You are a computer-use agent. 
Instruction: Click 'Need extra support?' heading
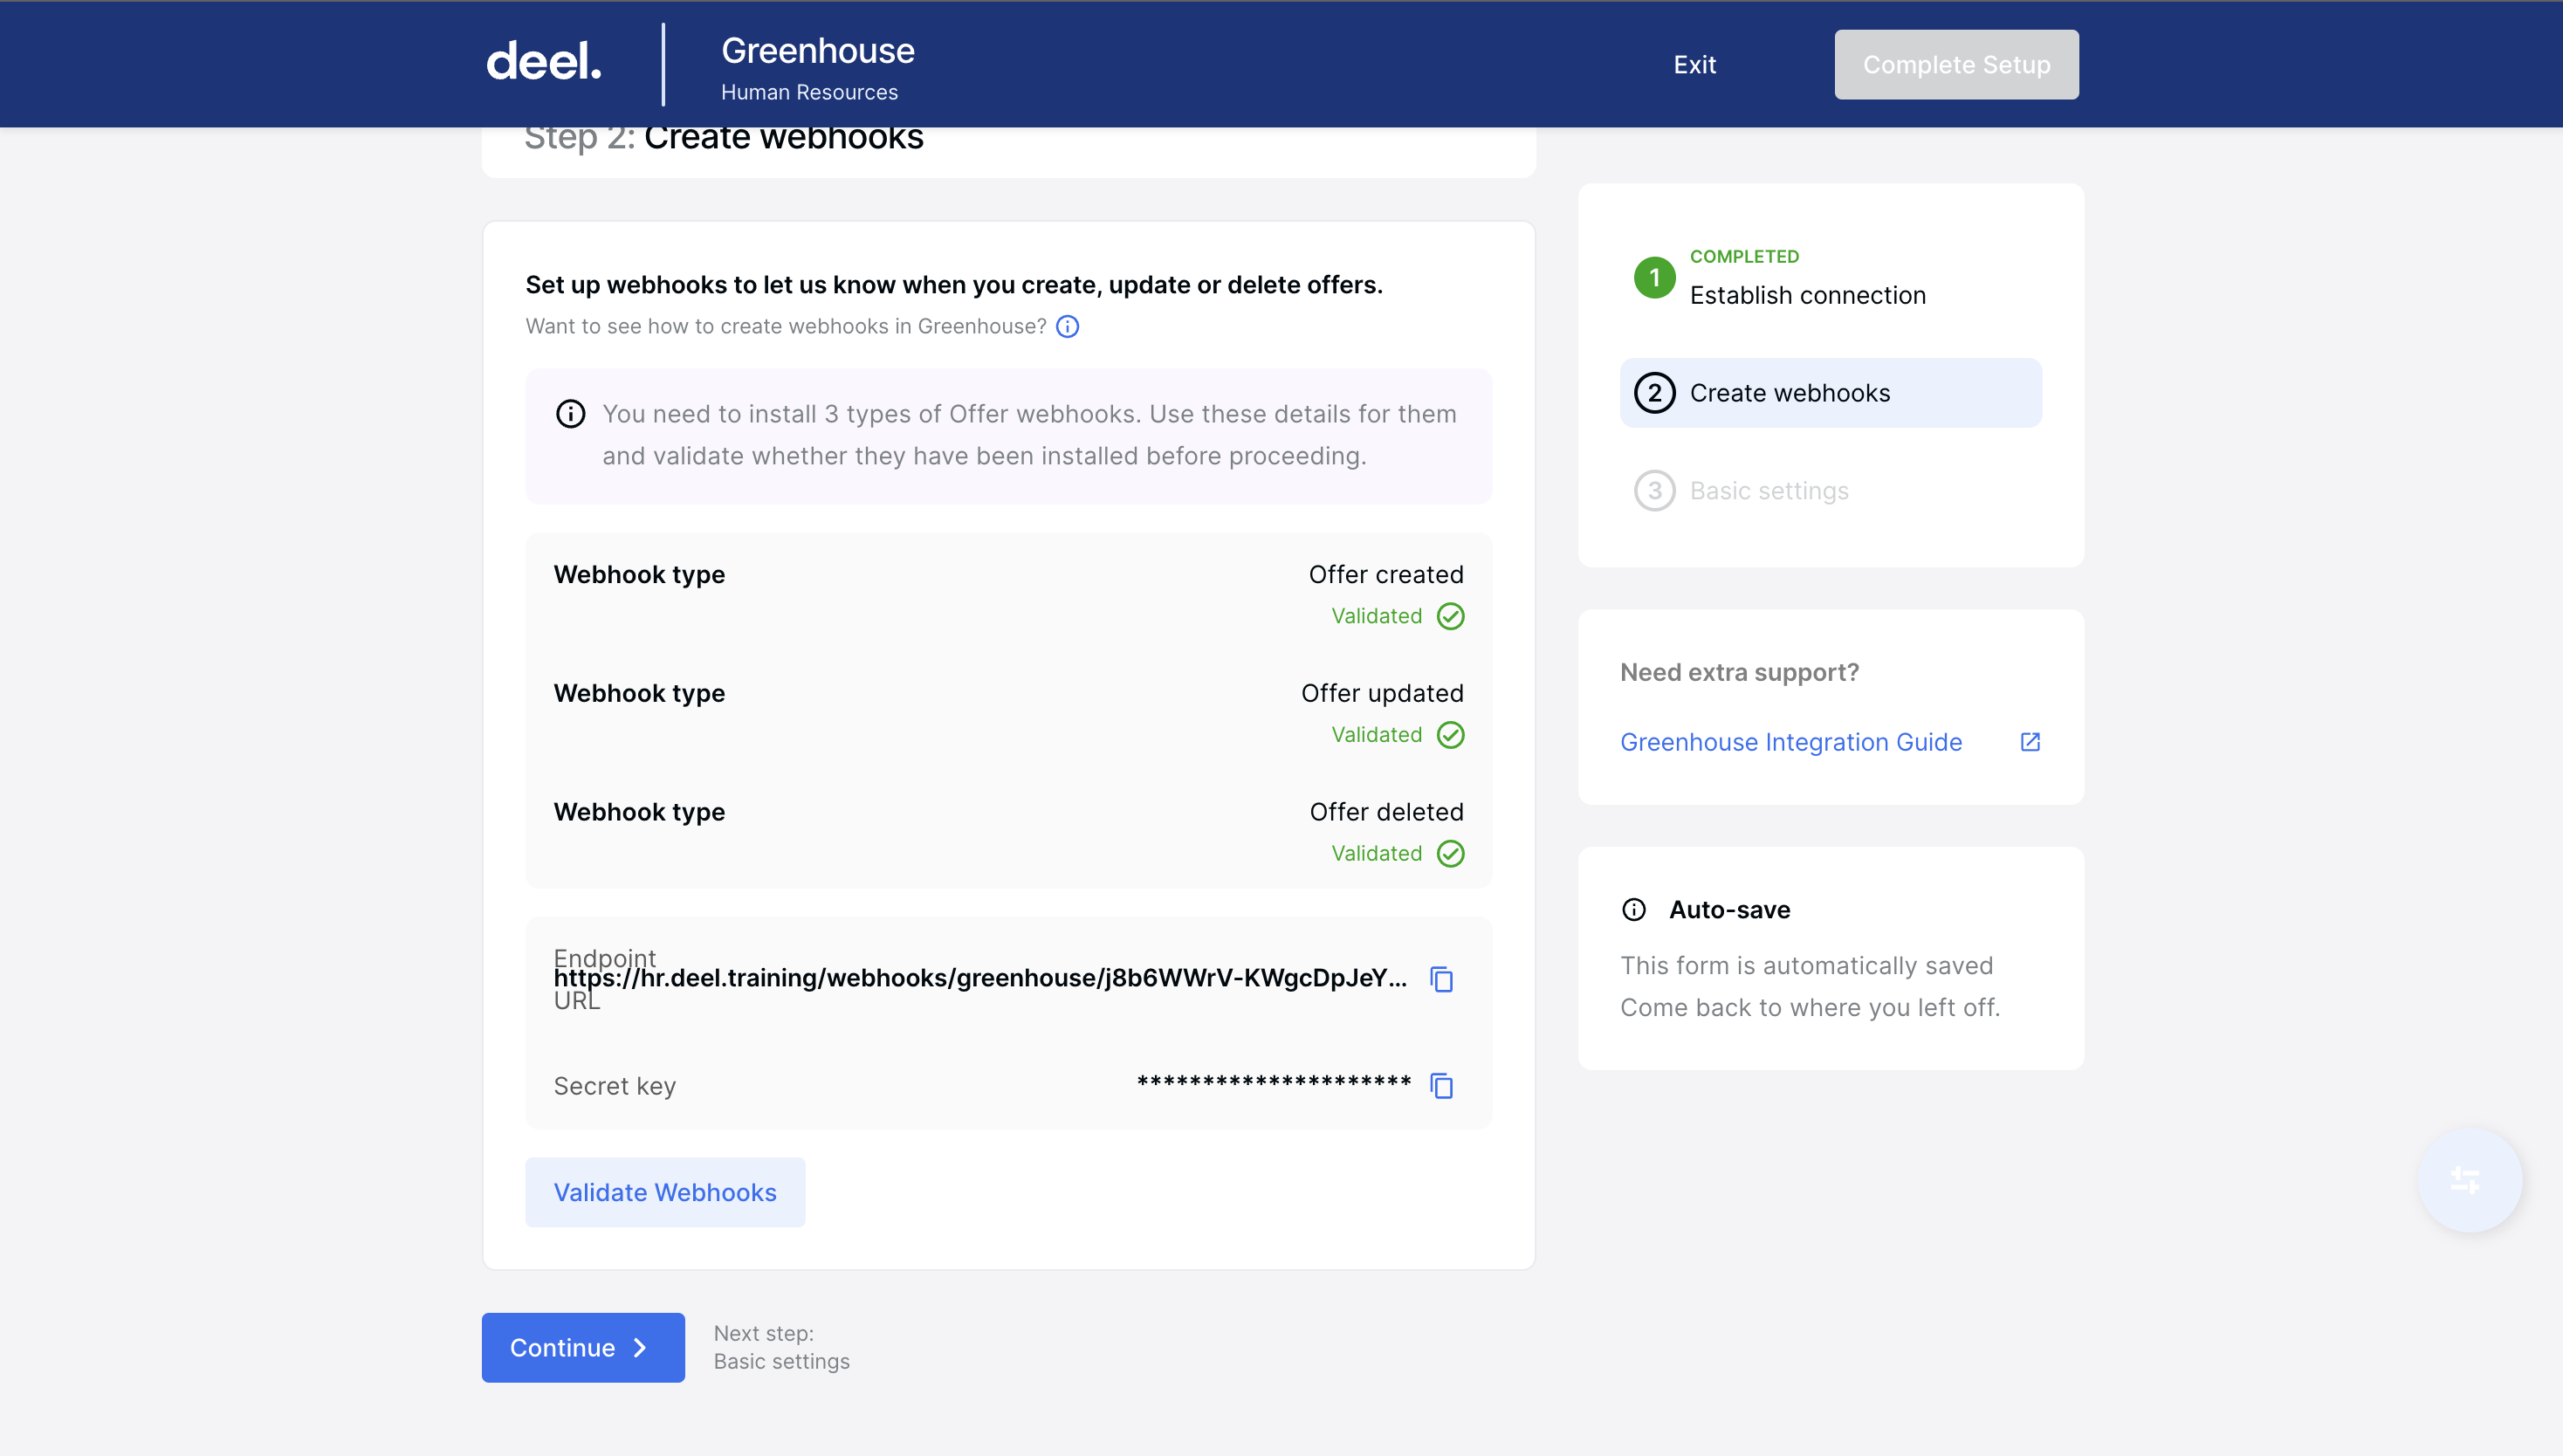[x=1739, y=673]
